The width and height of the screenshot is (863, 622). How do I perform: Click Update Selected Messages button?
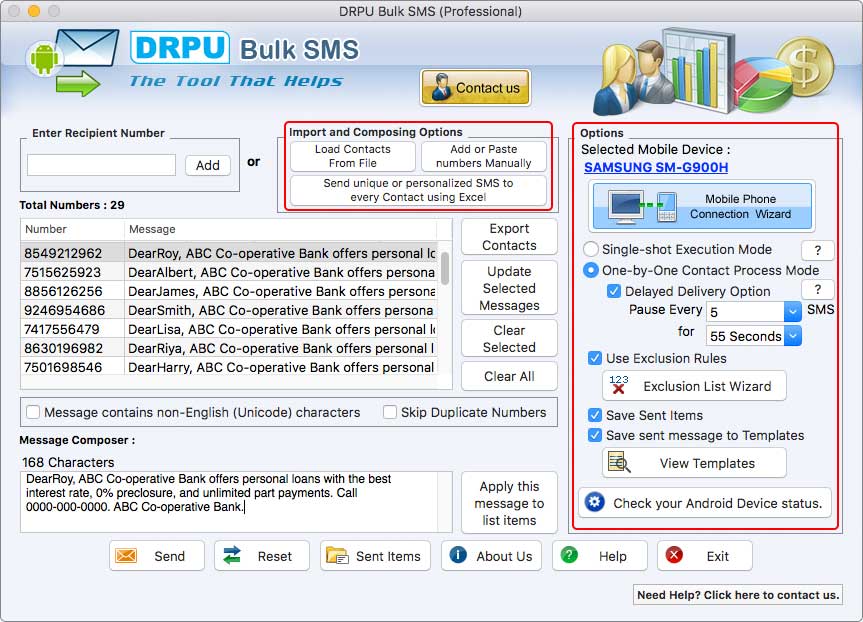pos(509,288)
